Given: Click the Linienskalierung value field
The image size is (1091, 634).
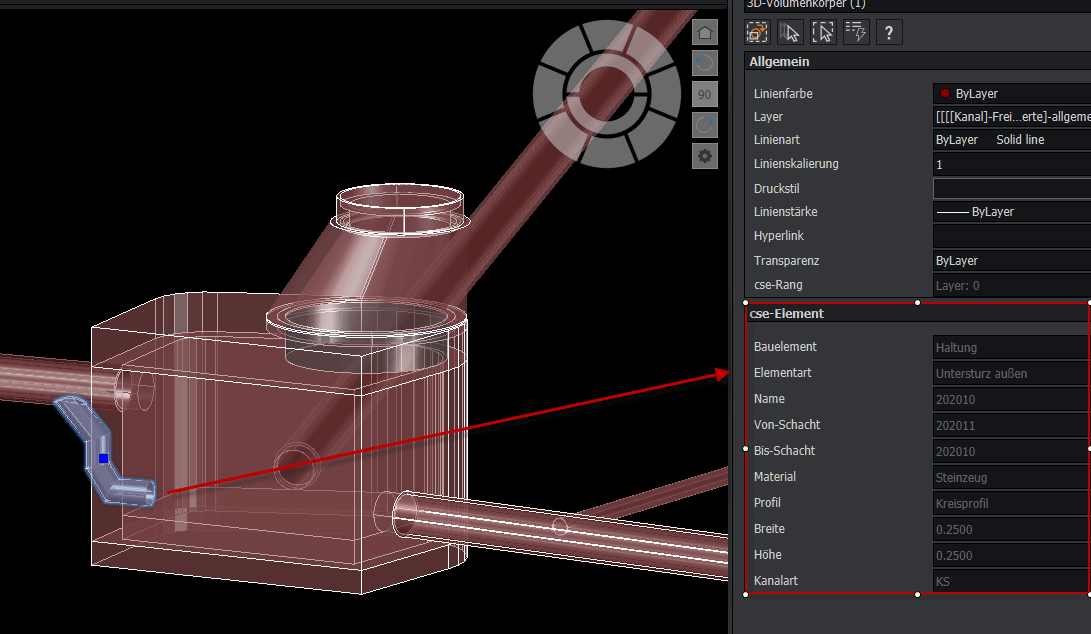Looking at the screenshot, I should [1010, 164].
